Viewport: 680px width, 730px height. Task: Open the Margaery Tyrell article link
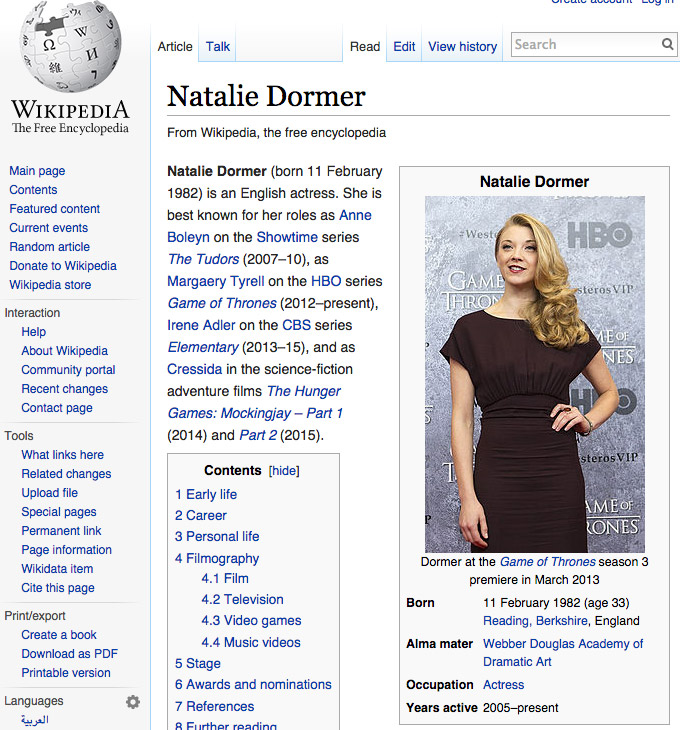214,281
